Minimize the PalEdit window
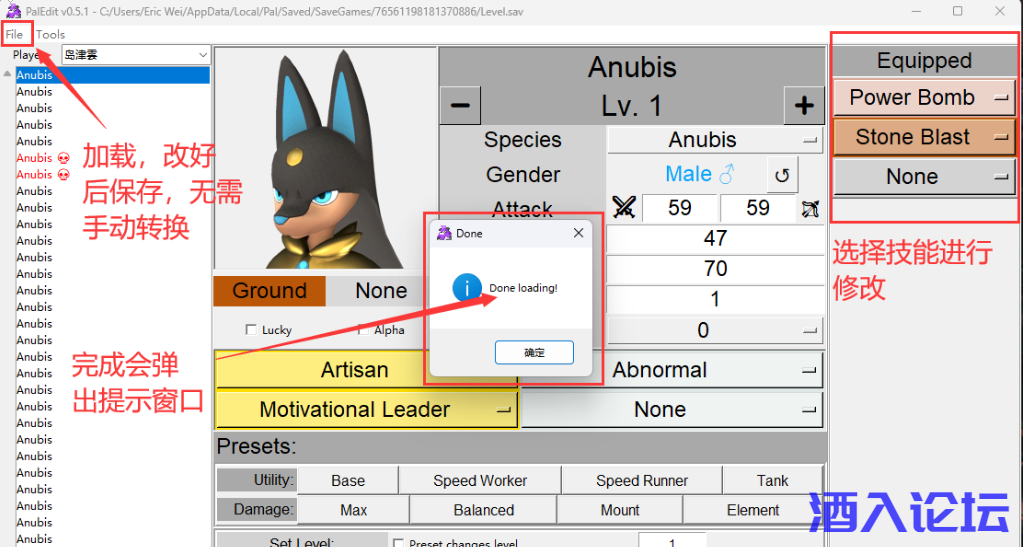The width and height of the screenshot is (1024, 547). point(917,11)
